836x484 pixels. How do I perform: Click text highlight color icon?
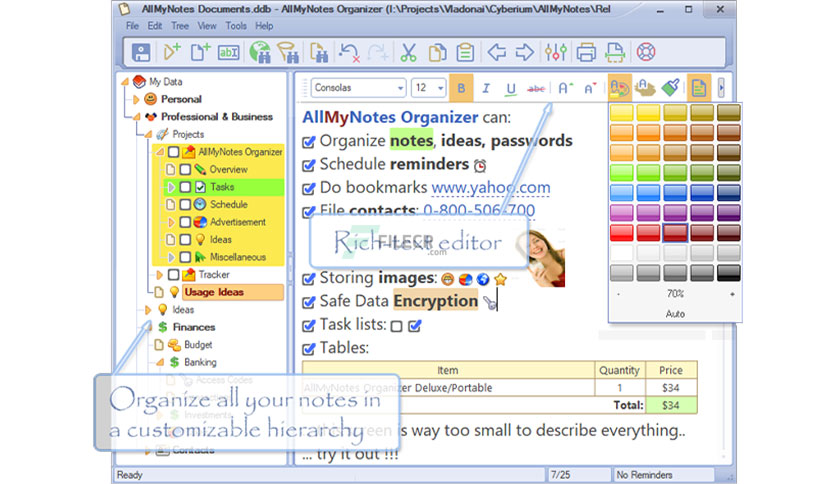[645, 88]
